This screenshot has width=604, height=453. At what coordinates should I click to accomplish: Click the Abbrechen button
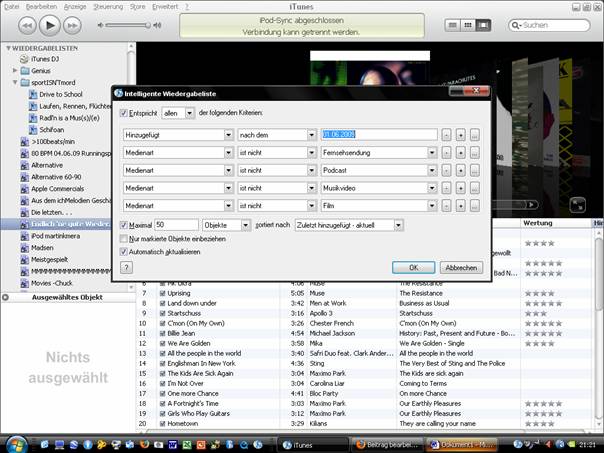pos(461,268)
